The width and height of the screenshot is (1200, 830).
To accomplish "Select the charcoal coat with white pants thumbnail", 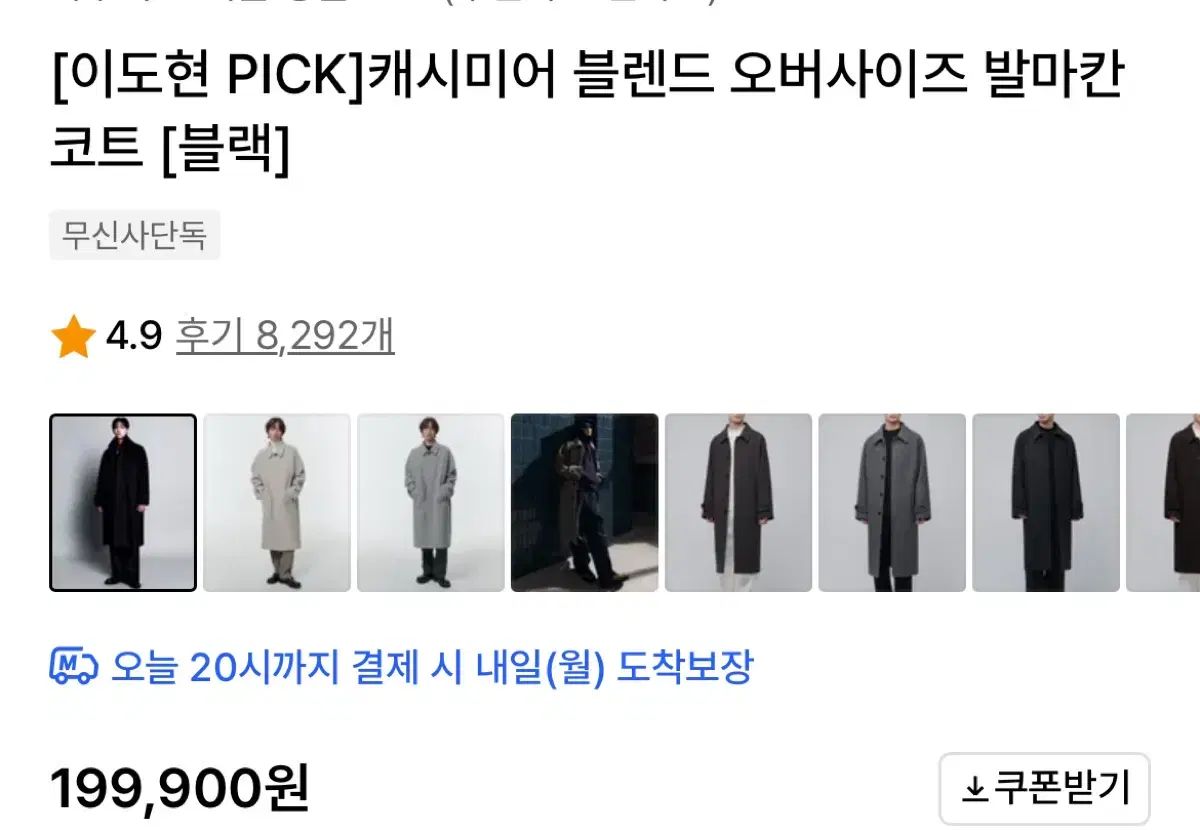I will pyautogui.click(x=739, y=503).
